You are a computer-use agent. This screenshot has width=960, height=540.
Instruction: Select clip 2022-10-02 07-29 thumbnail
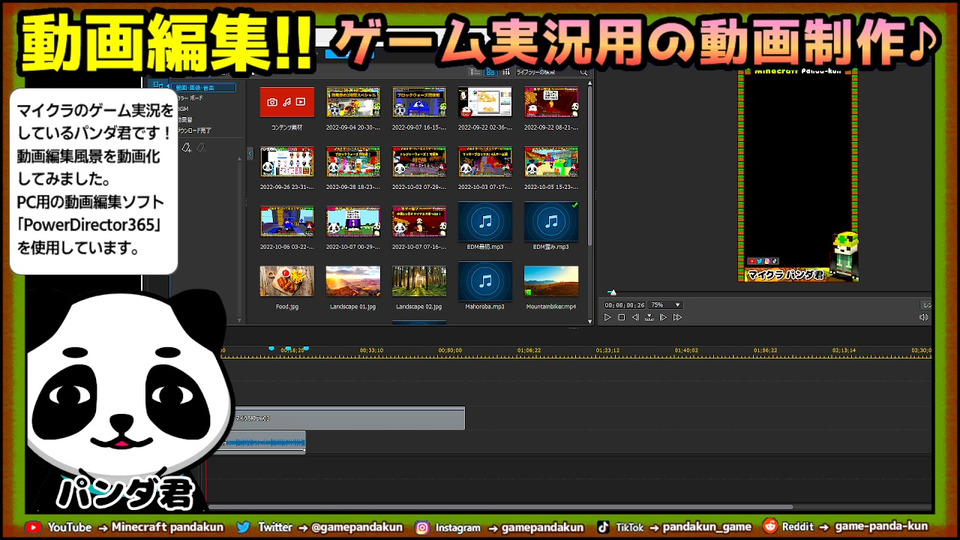419,162
